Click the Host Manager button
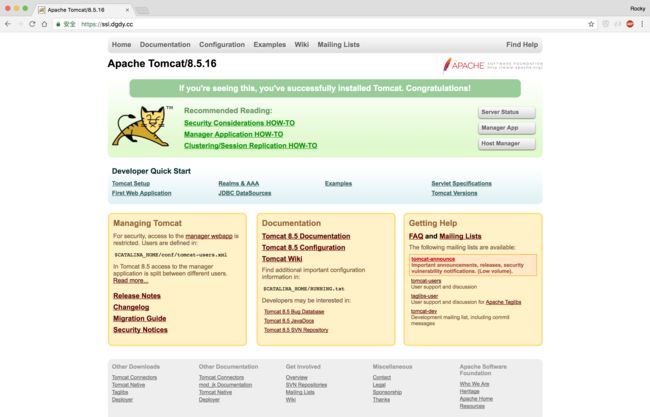The width and height of the screenshot is (650, 417). click(x=507, y=143)
